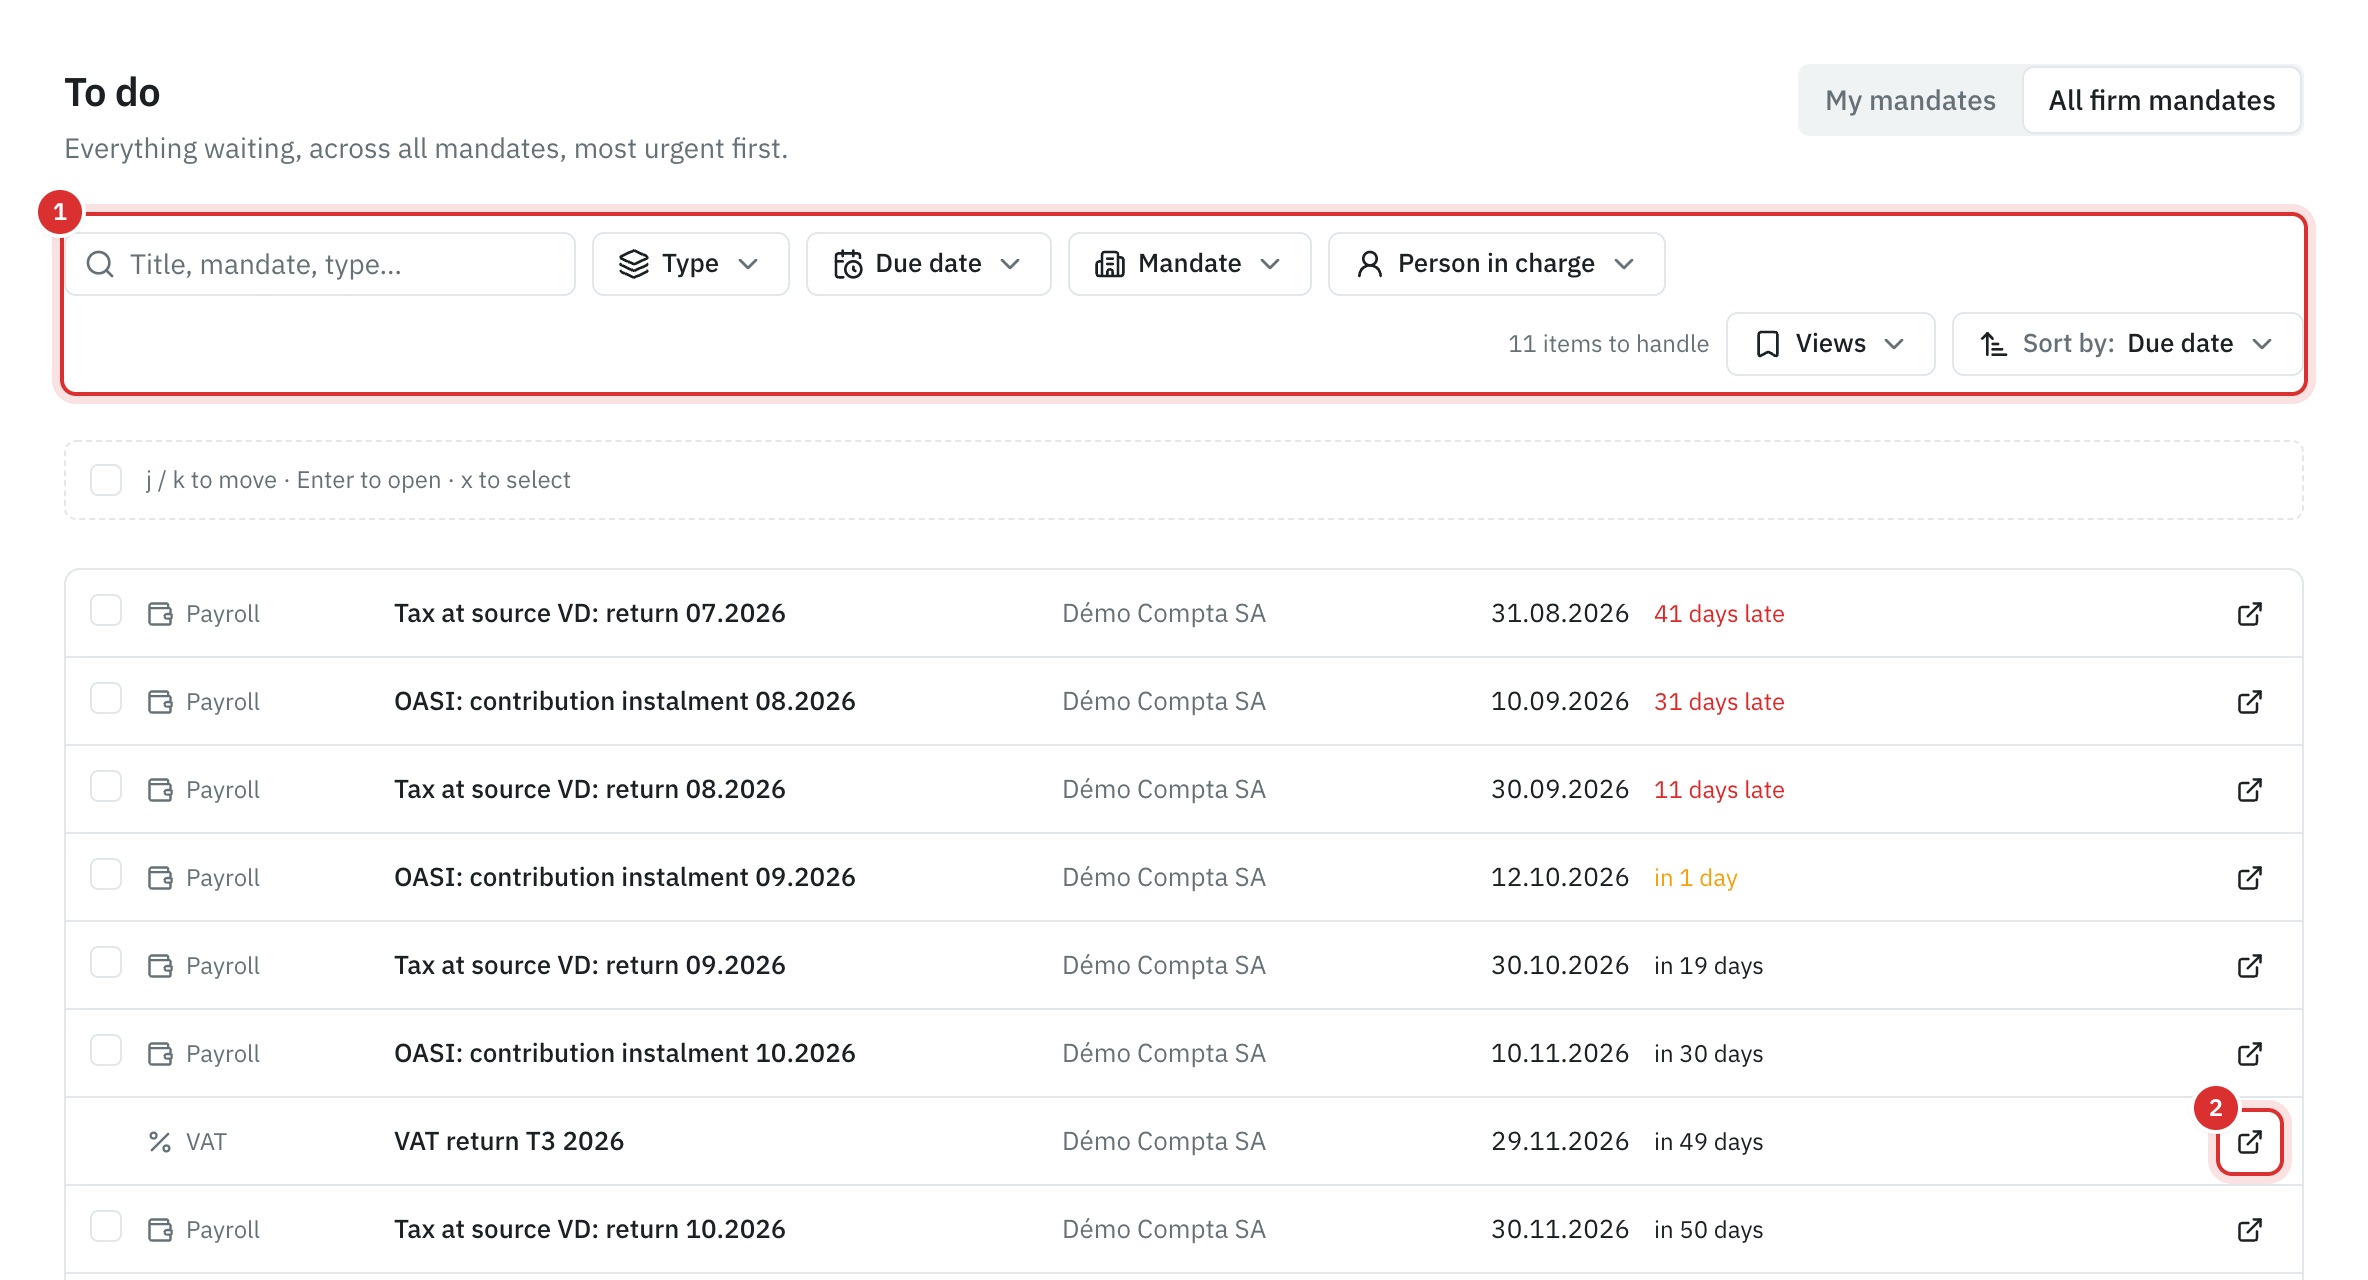Select the checkbox for OASI contribution instalment 10.2026

(106, 1050)
